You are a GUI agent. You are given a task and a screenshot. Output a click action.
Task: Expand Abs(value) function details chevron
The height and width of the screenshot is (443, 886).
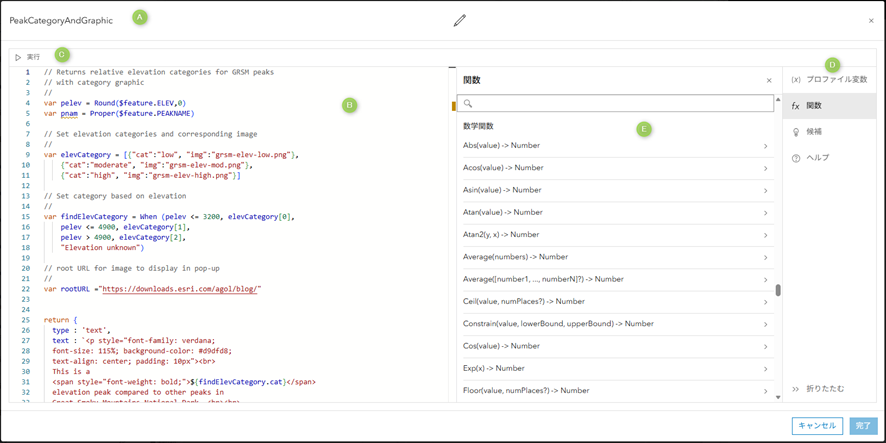[x=766, y=146]
